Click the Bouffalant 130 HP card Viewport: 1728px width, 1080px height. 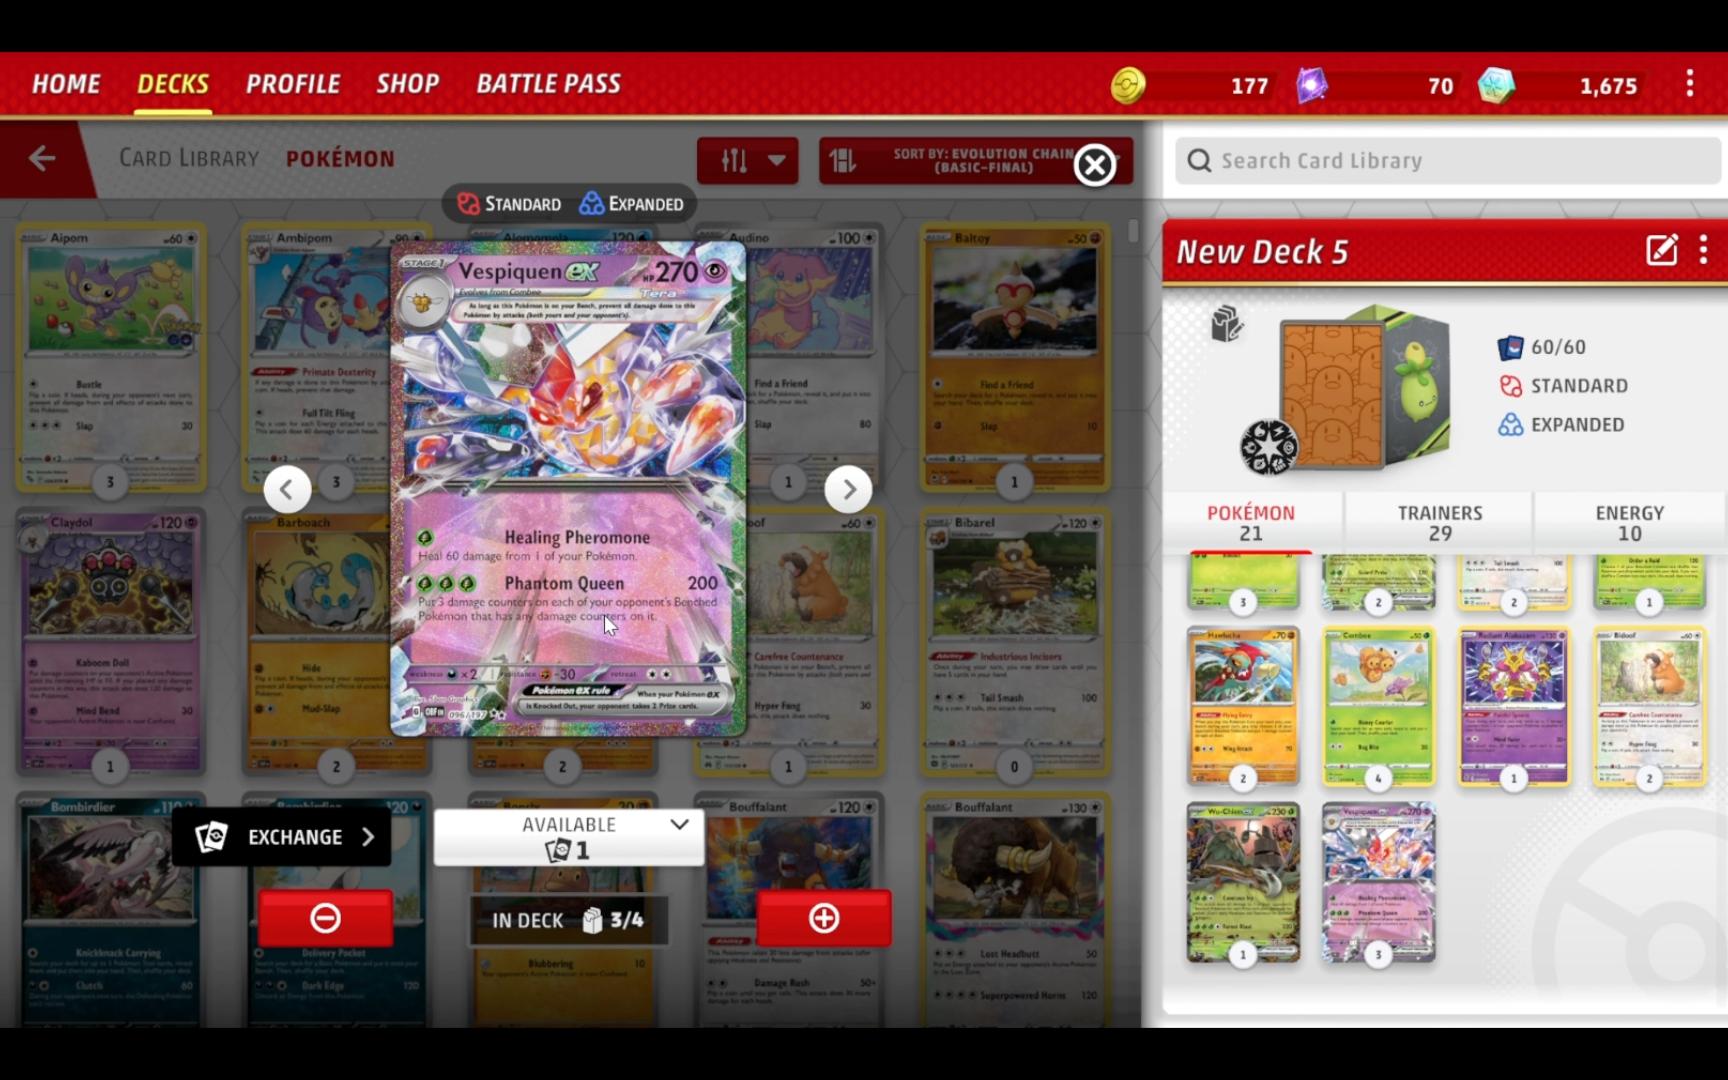click(1014, 910)
